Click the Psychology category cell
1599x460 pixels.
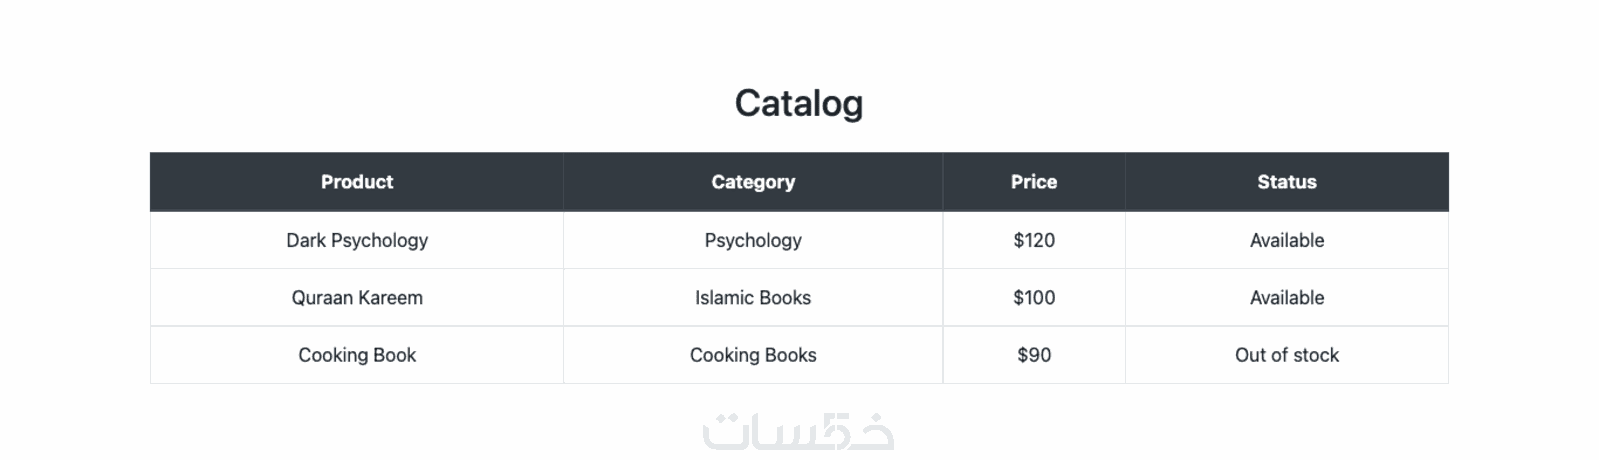[x=753, y=240]
